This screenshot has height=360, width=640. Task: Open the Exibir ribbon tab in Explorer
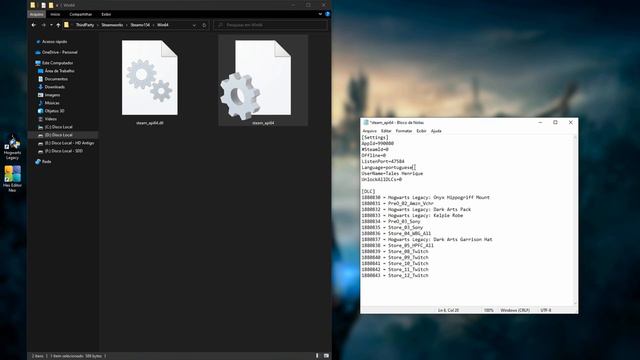click(106, 14)
